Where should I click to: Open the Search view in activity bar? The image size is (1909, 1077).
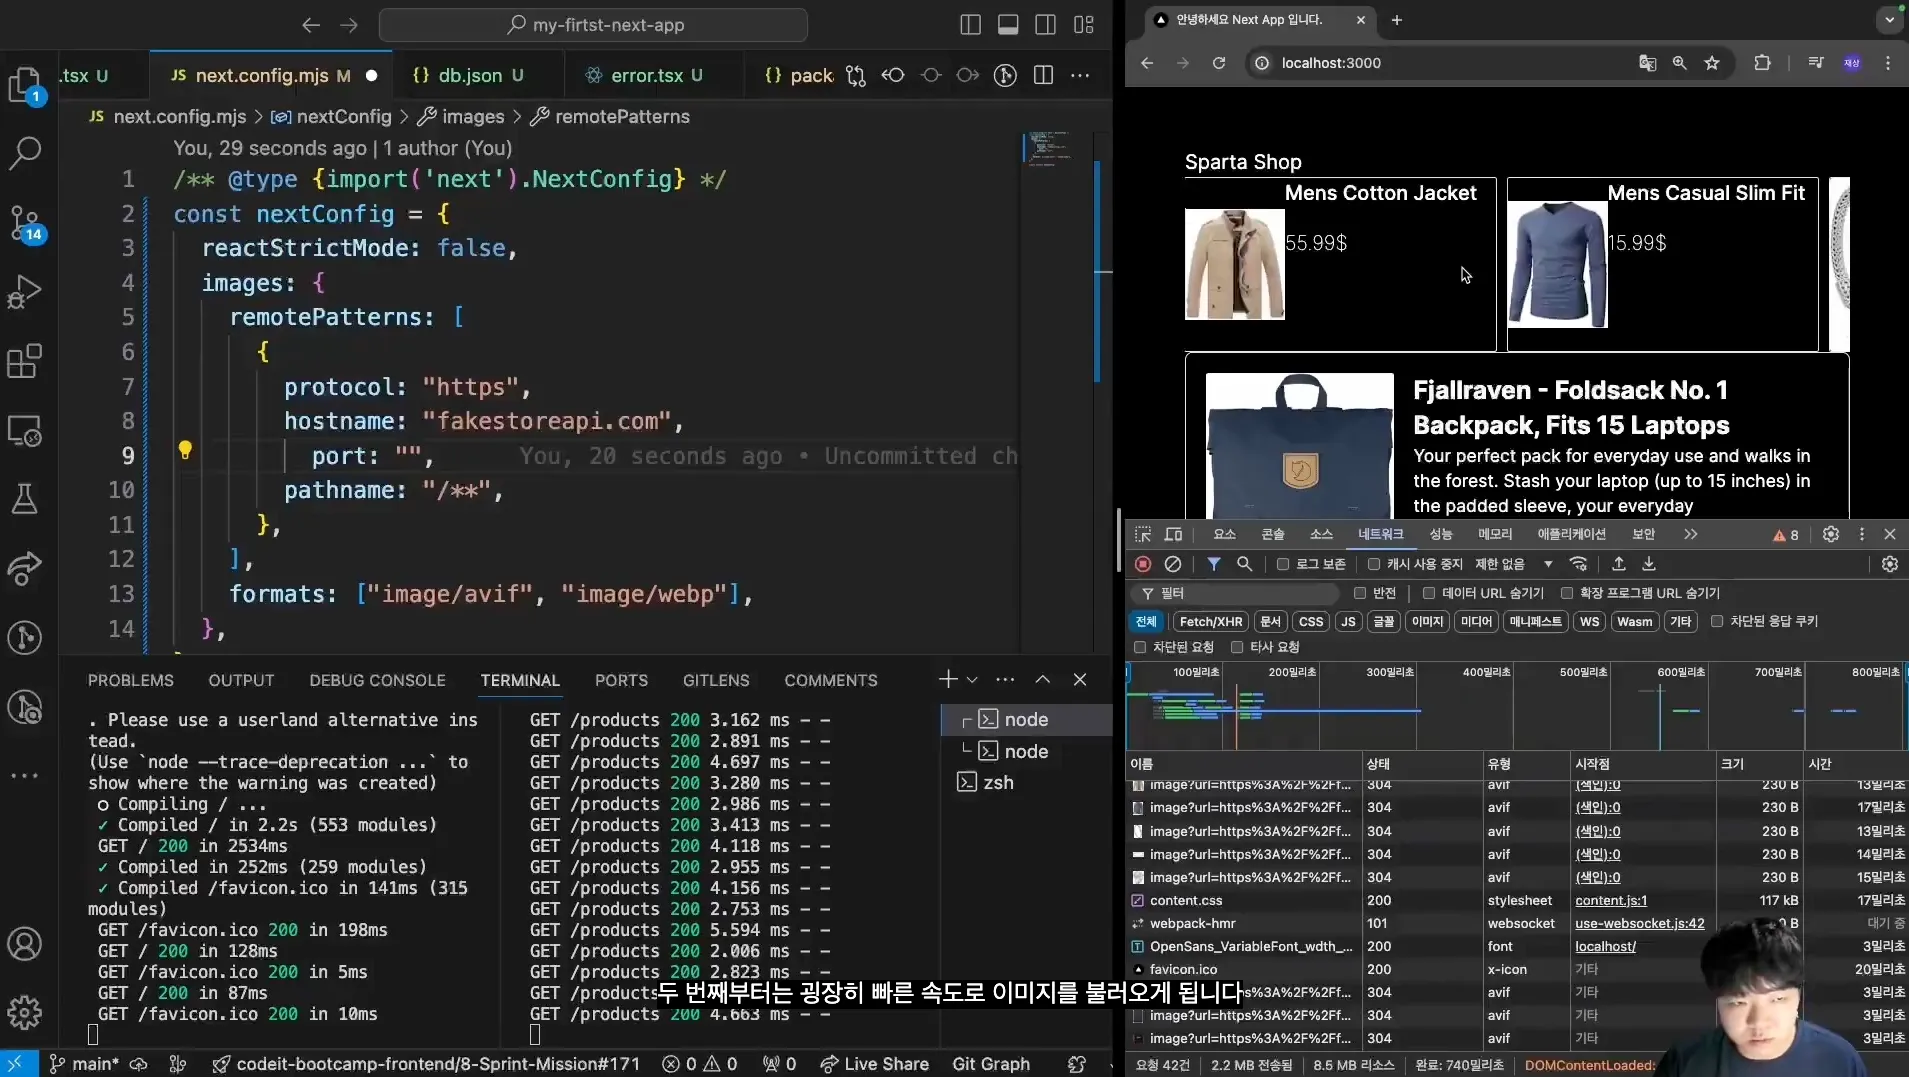click(x=25, y=153)
